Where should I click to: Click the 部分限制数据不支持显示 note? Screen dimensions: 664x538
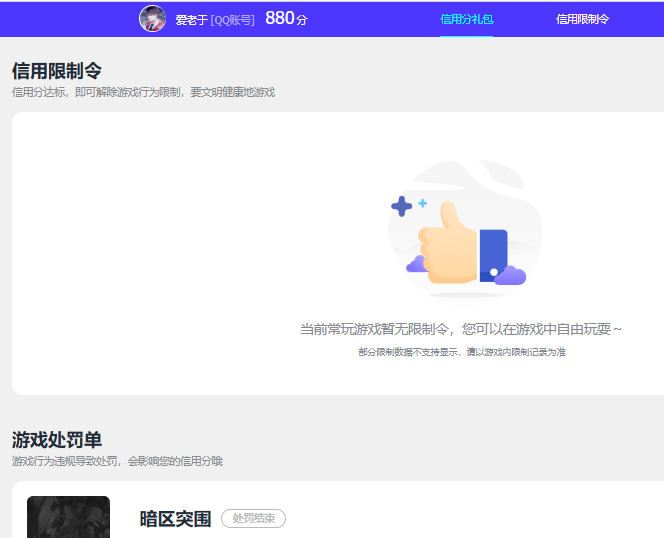(x=462, y=352)
